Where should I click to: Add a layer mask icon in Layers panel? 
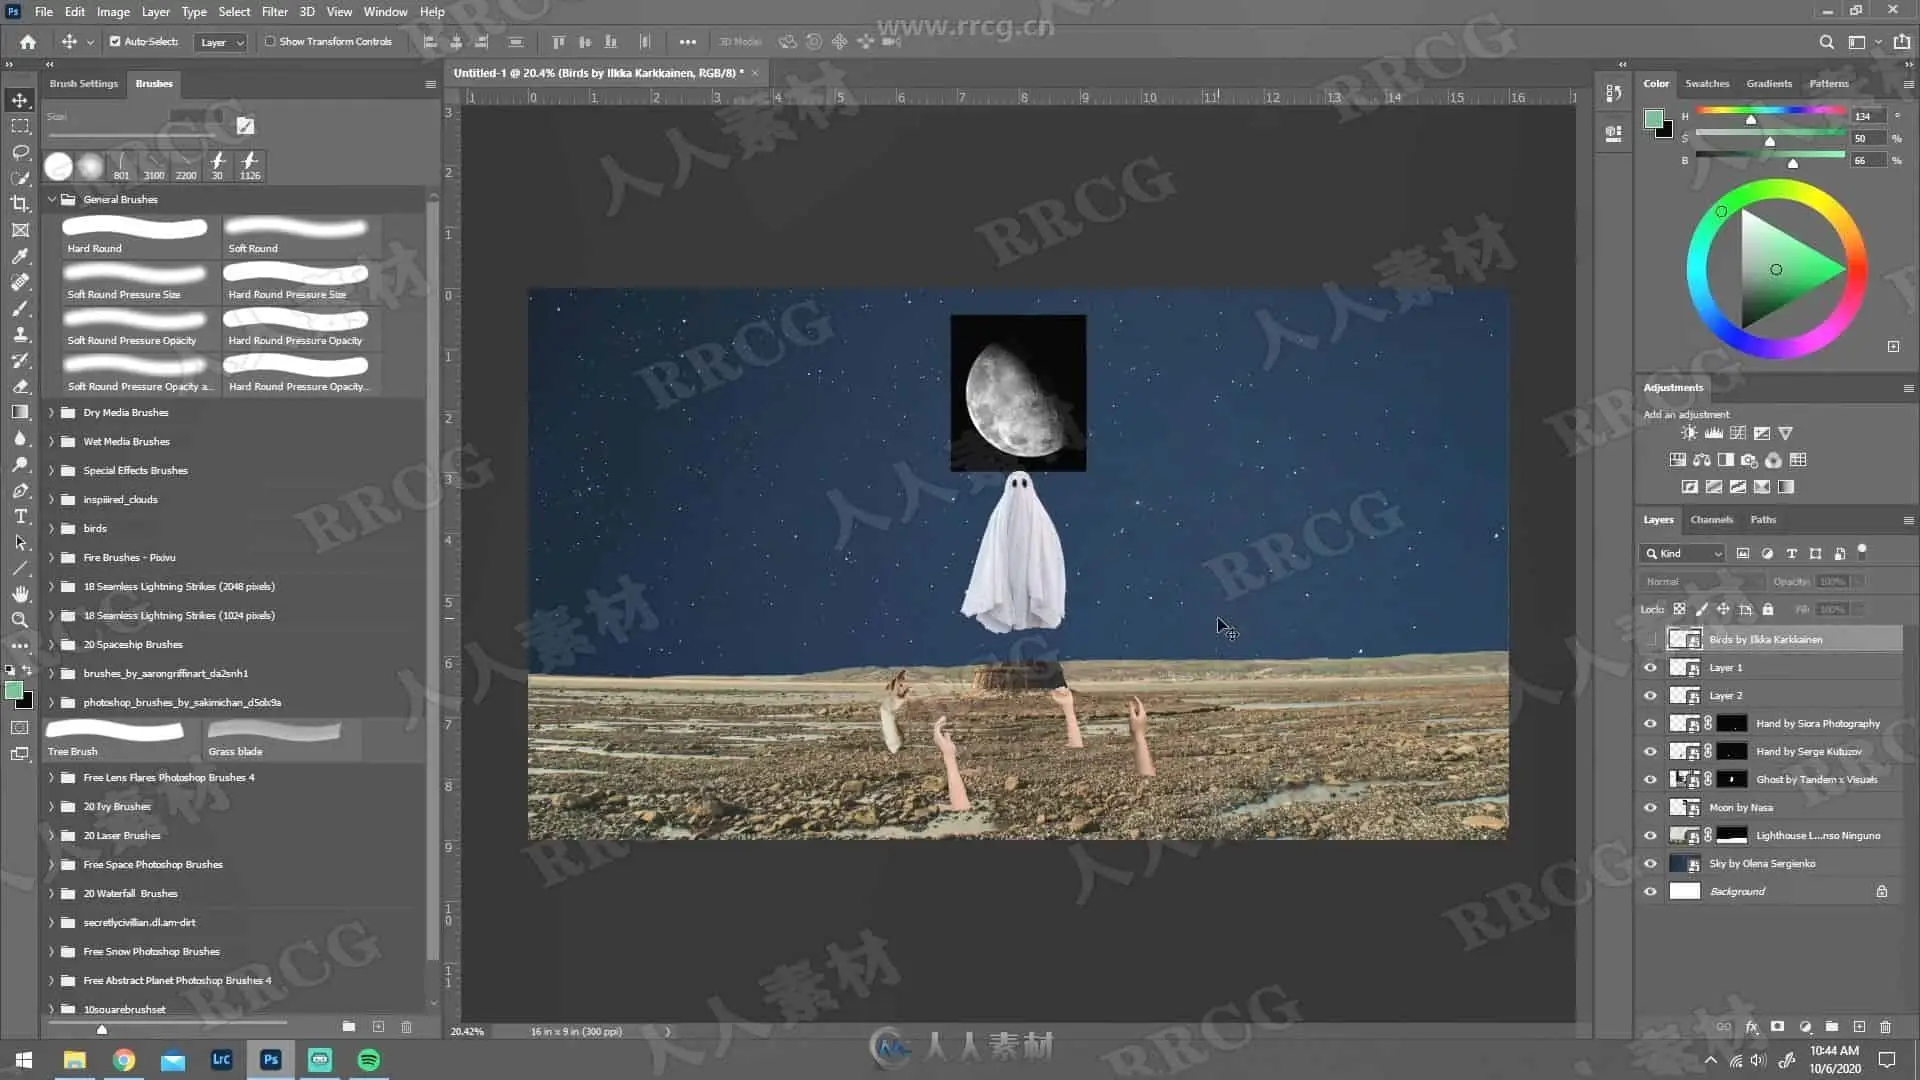(1777, 1027)
